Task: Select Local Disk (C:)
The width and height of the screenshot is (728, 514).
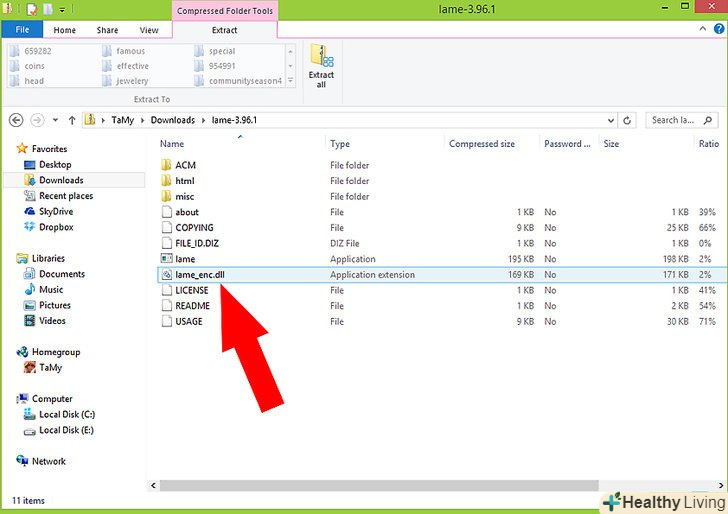Action: tap(59, 414)
